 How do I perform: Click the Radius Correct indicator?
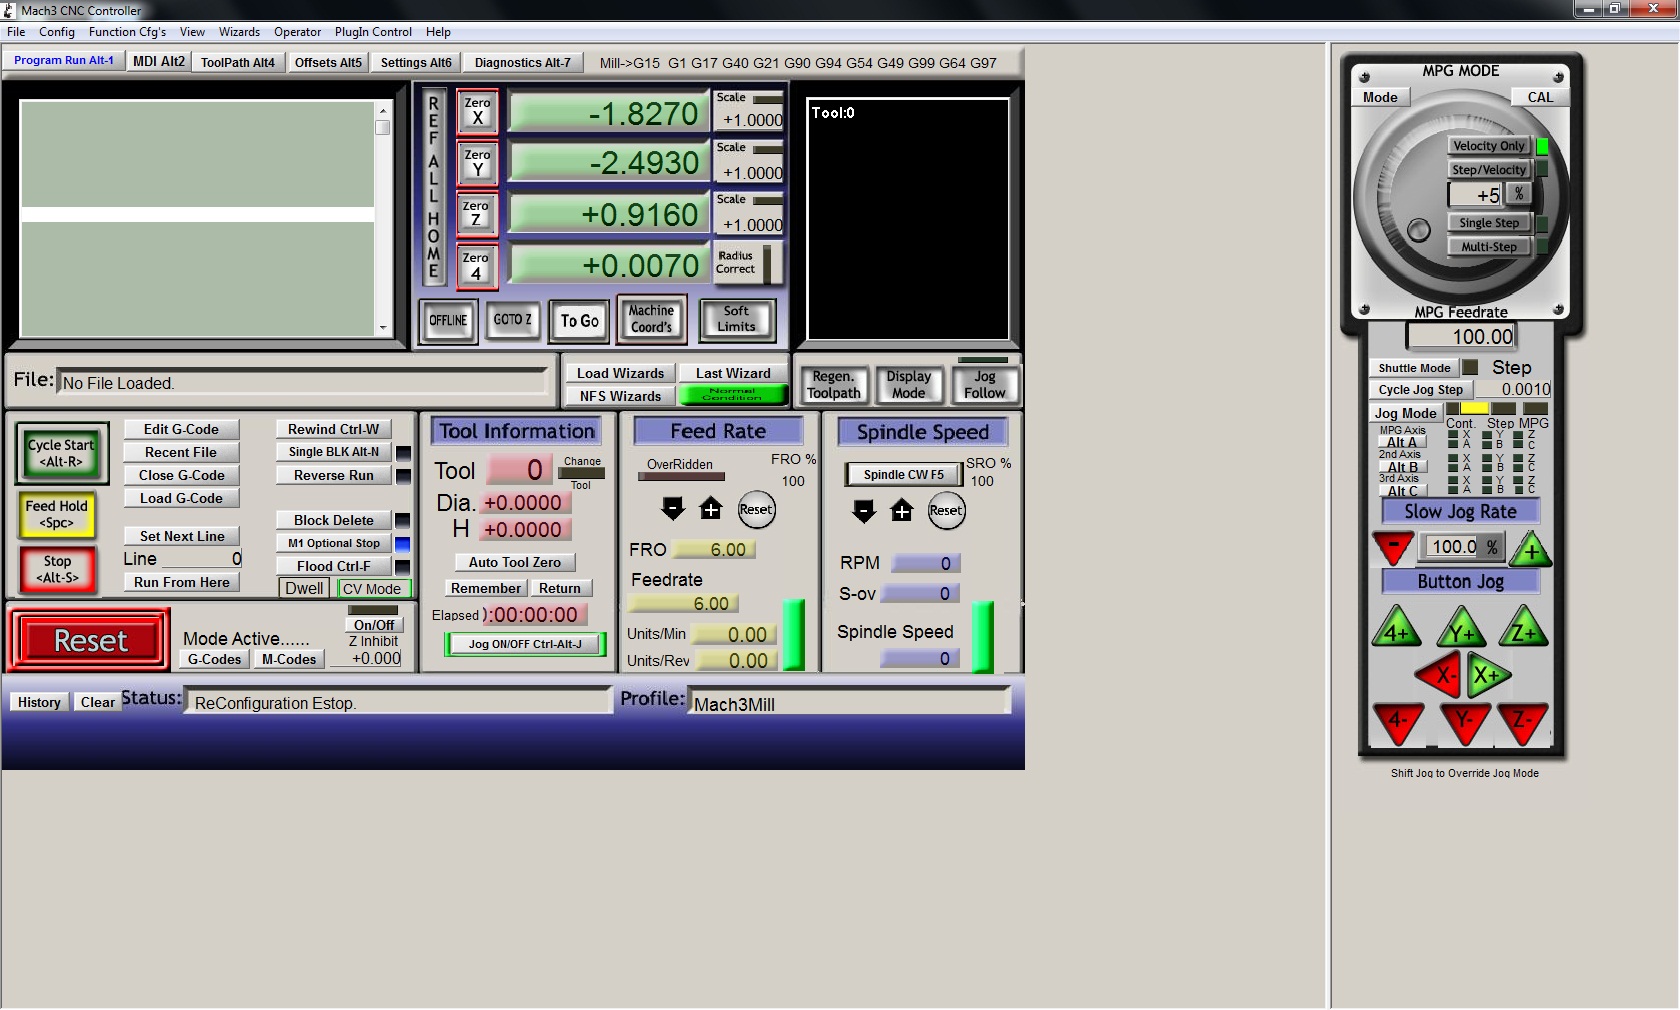pos(767,263)
